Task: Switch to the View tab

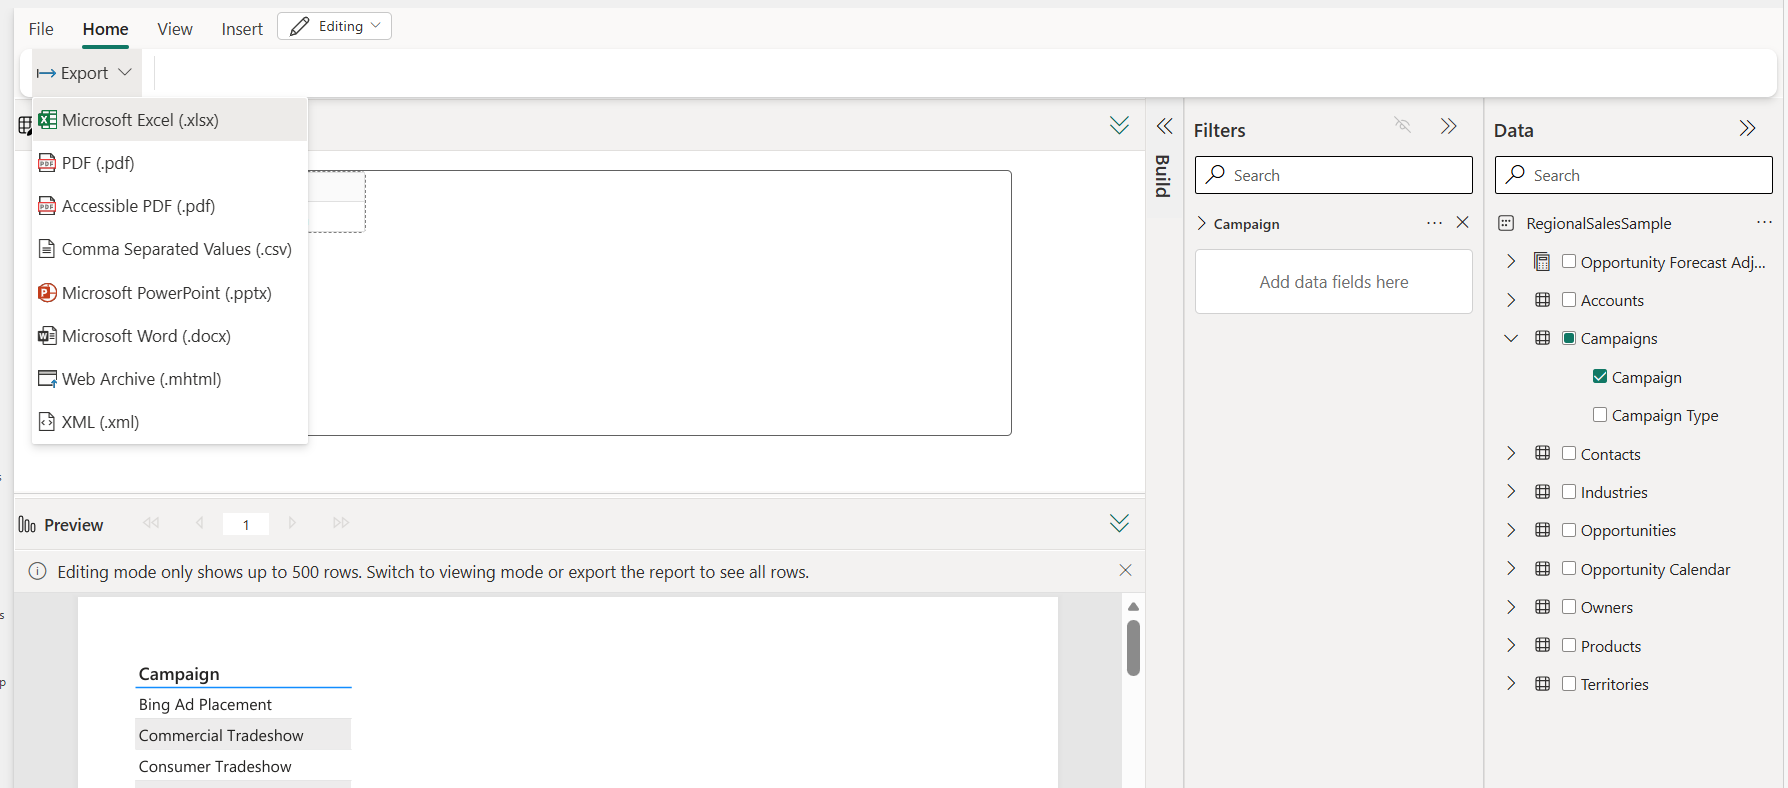Action: (175, 29)
